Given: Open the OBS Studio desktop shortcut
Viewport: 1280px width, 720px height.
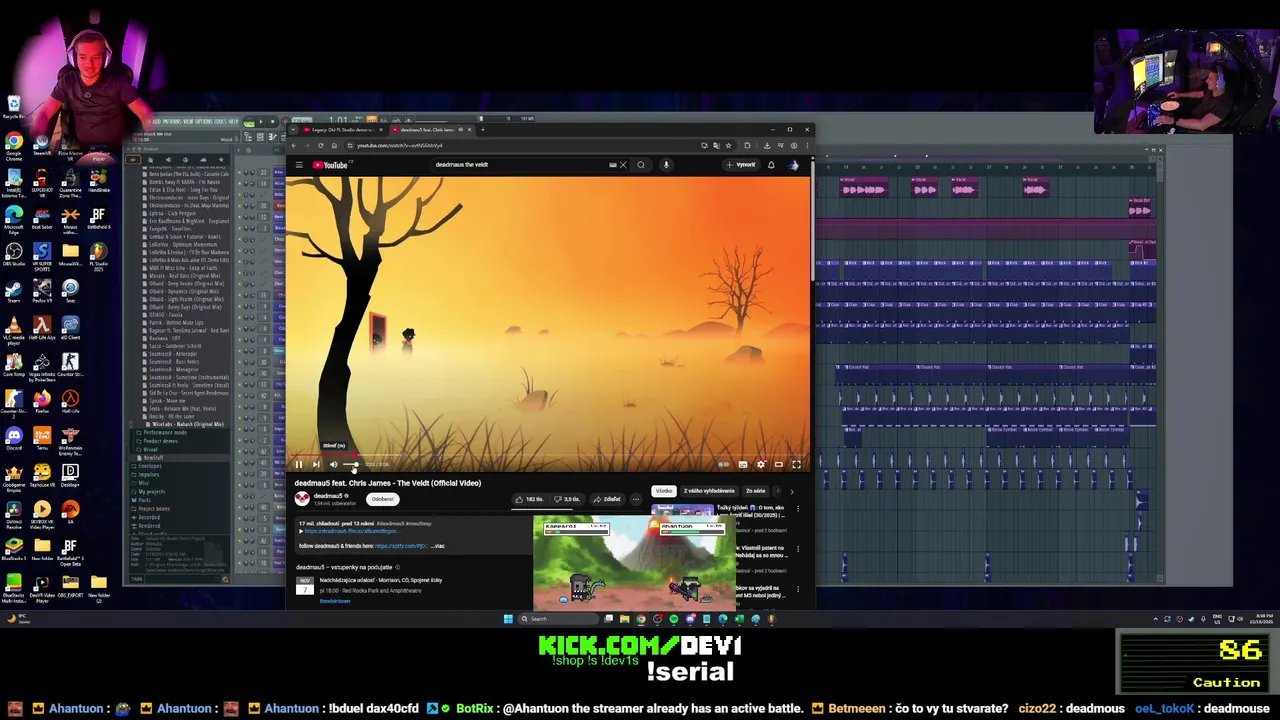Looking at the screenshot, I should [14, 255].
